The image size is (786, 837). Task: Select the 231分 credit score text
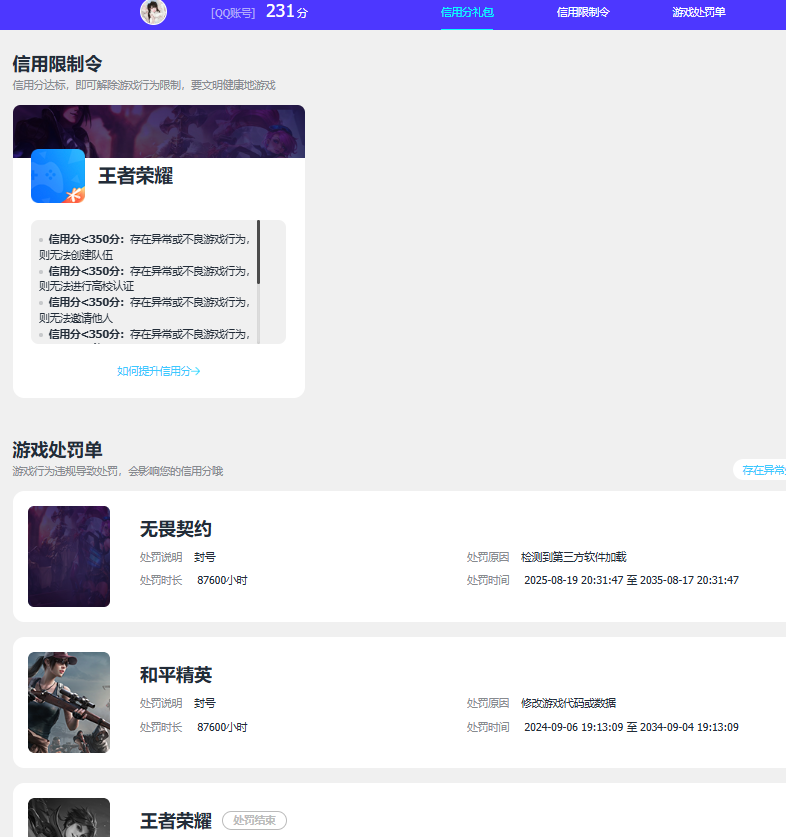point(287,11)
